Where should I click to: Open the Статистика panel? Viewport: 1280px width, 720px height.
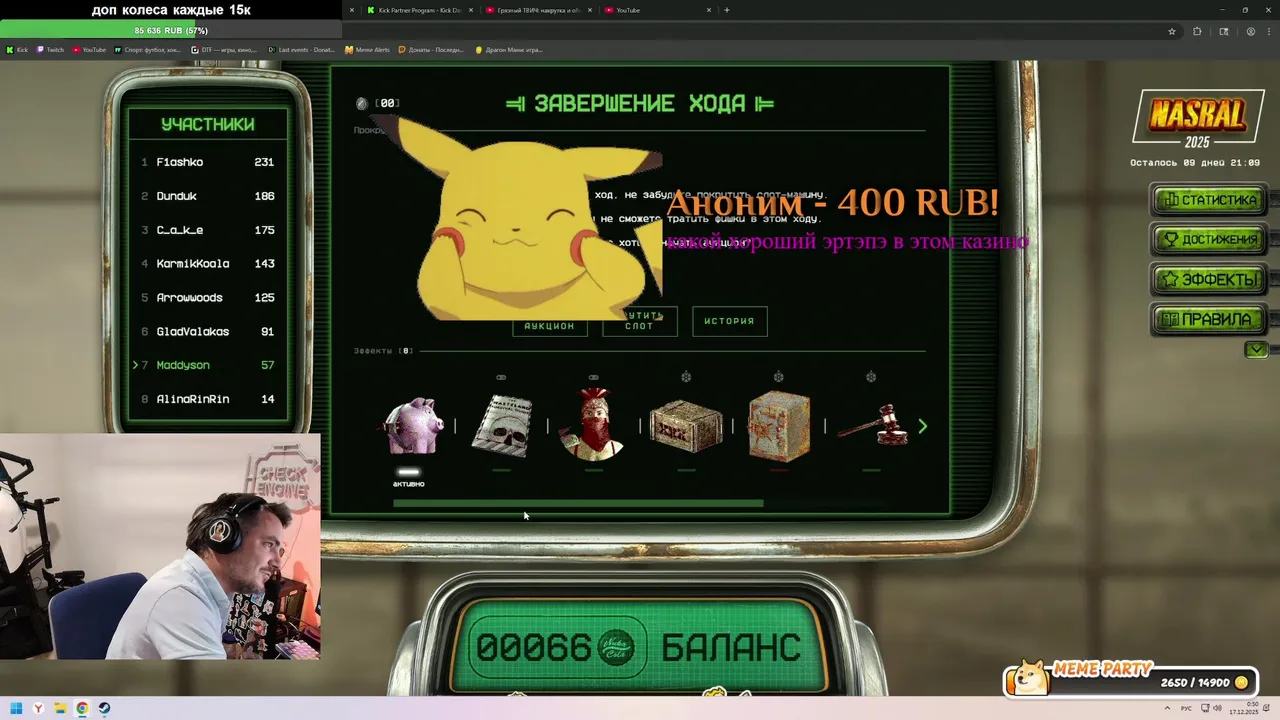pos(1208,200)
